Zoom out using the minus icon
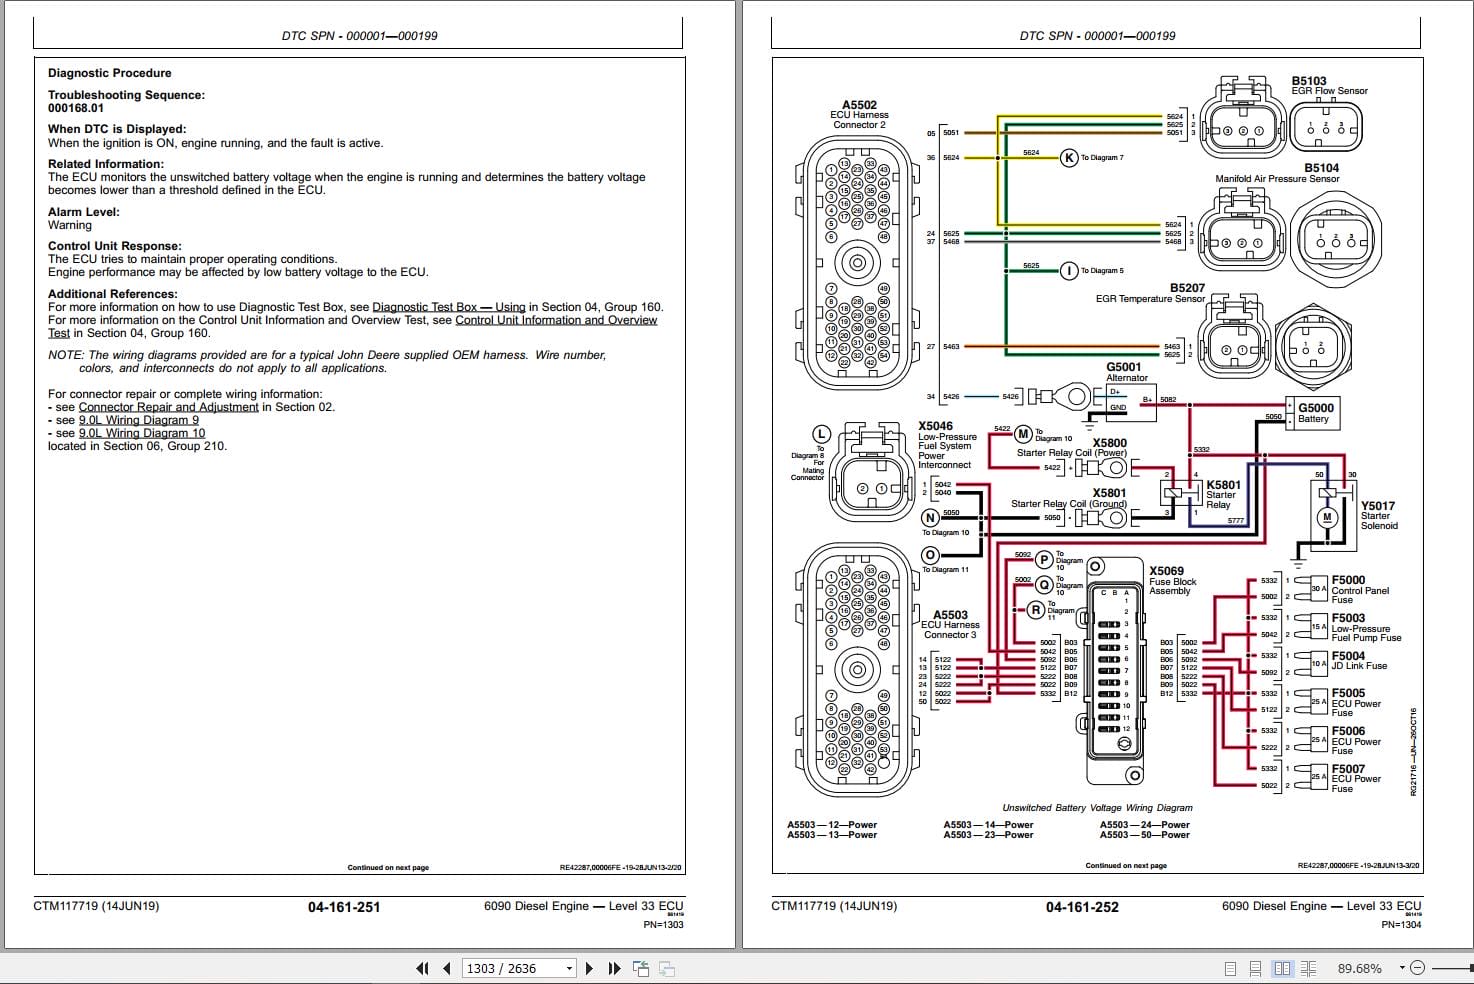 1418,968
